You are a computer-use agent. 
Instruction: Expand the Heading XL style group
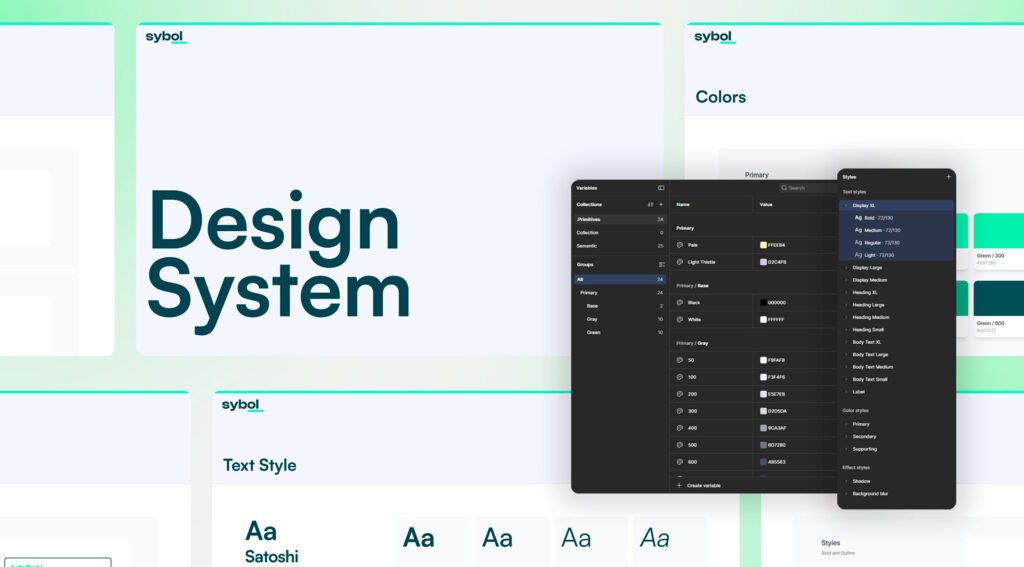[x=846, y=293]
